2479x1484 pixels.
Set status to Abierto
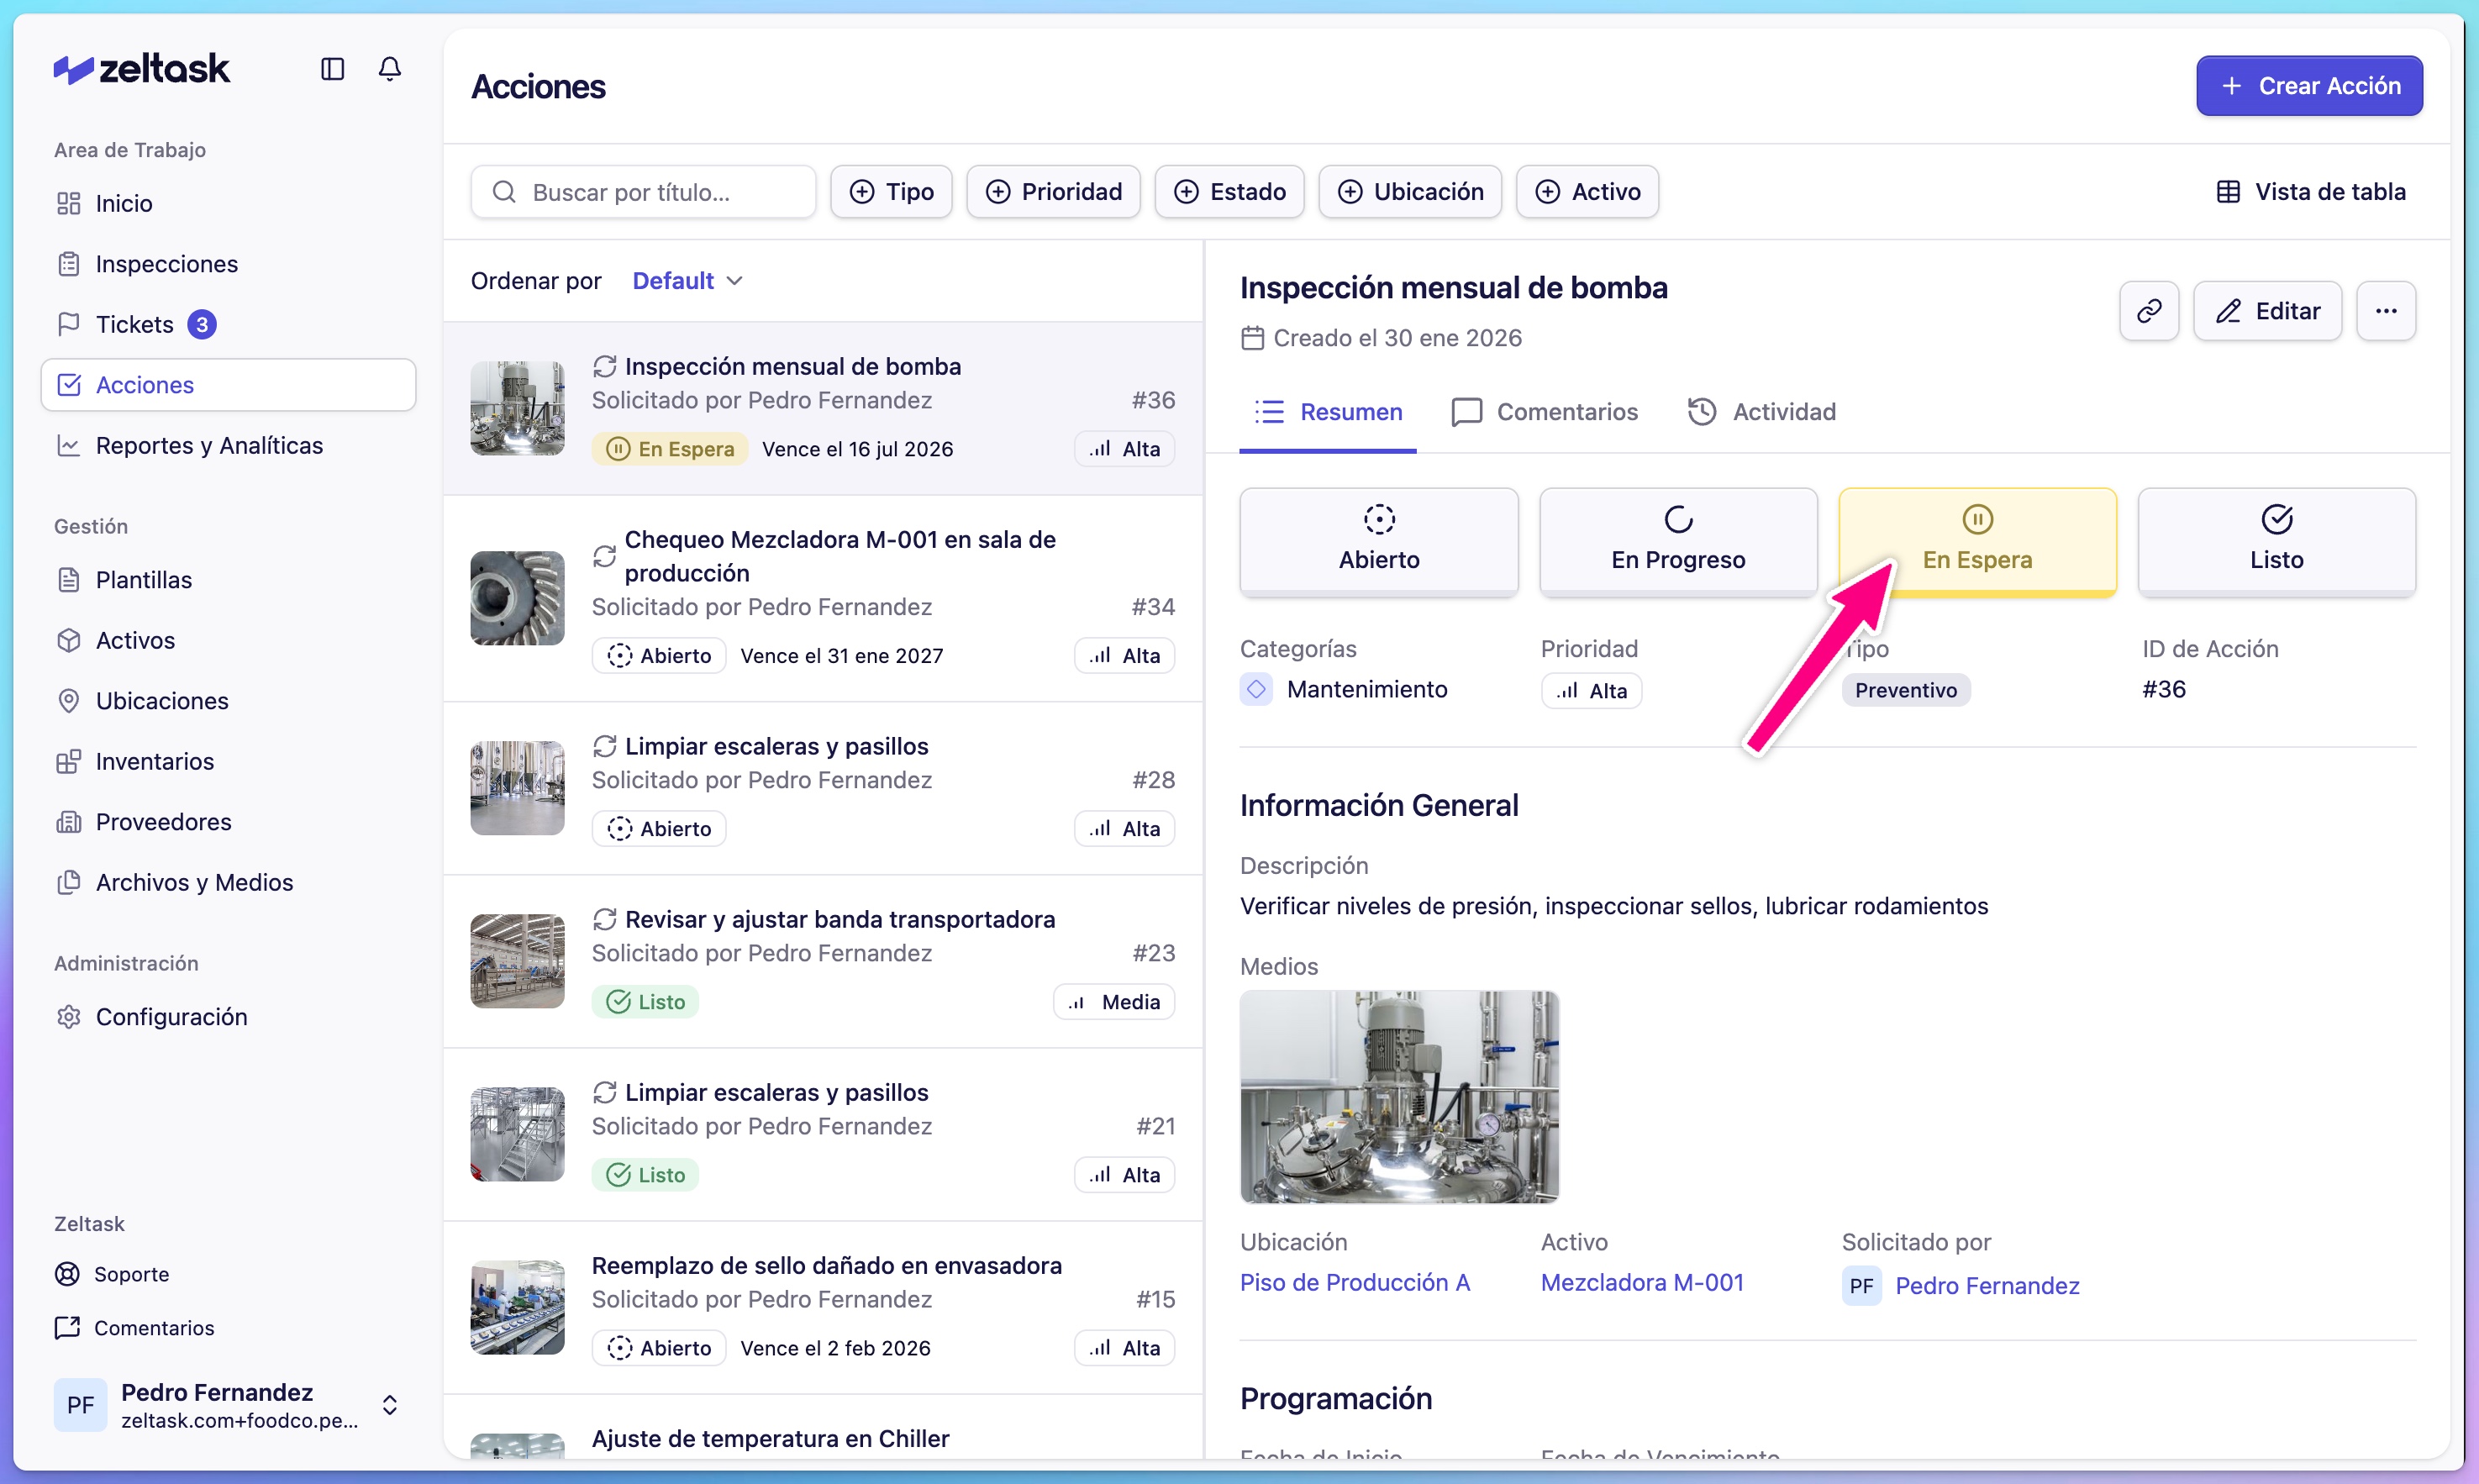point(1379,541)
